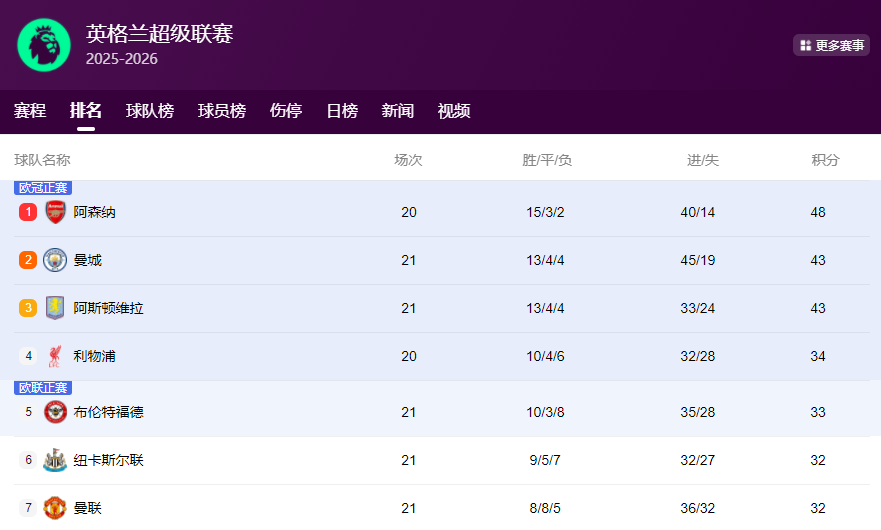Click the Premier League lion logo
881x530 pixels.
pos(44,45)
